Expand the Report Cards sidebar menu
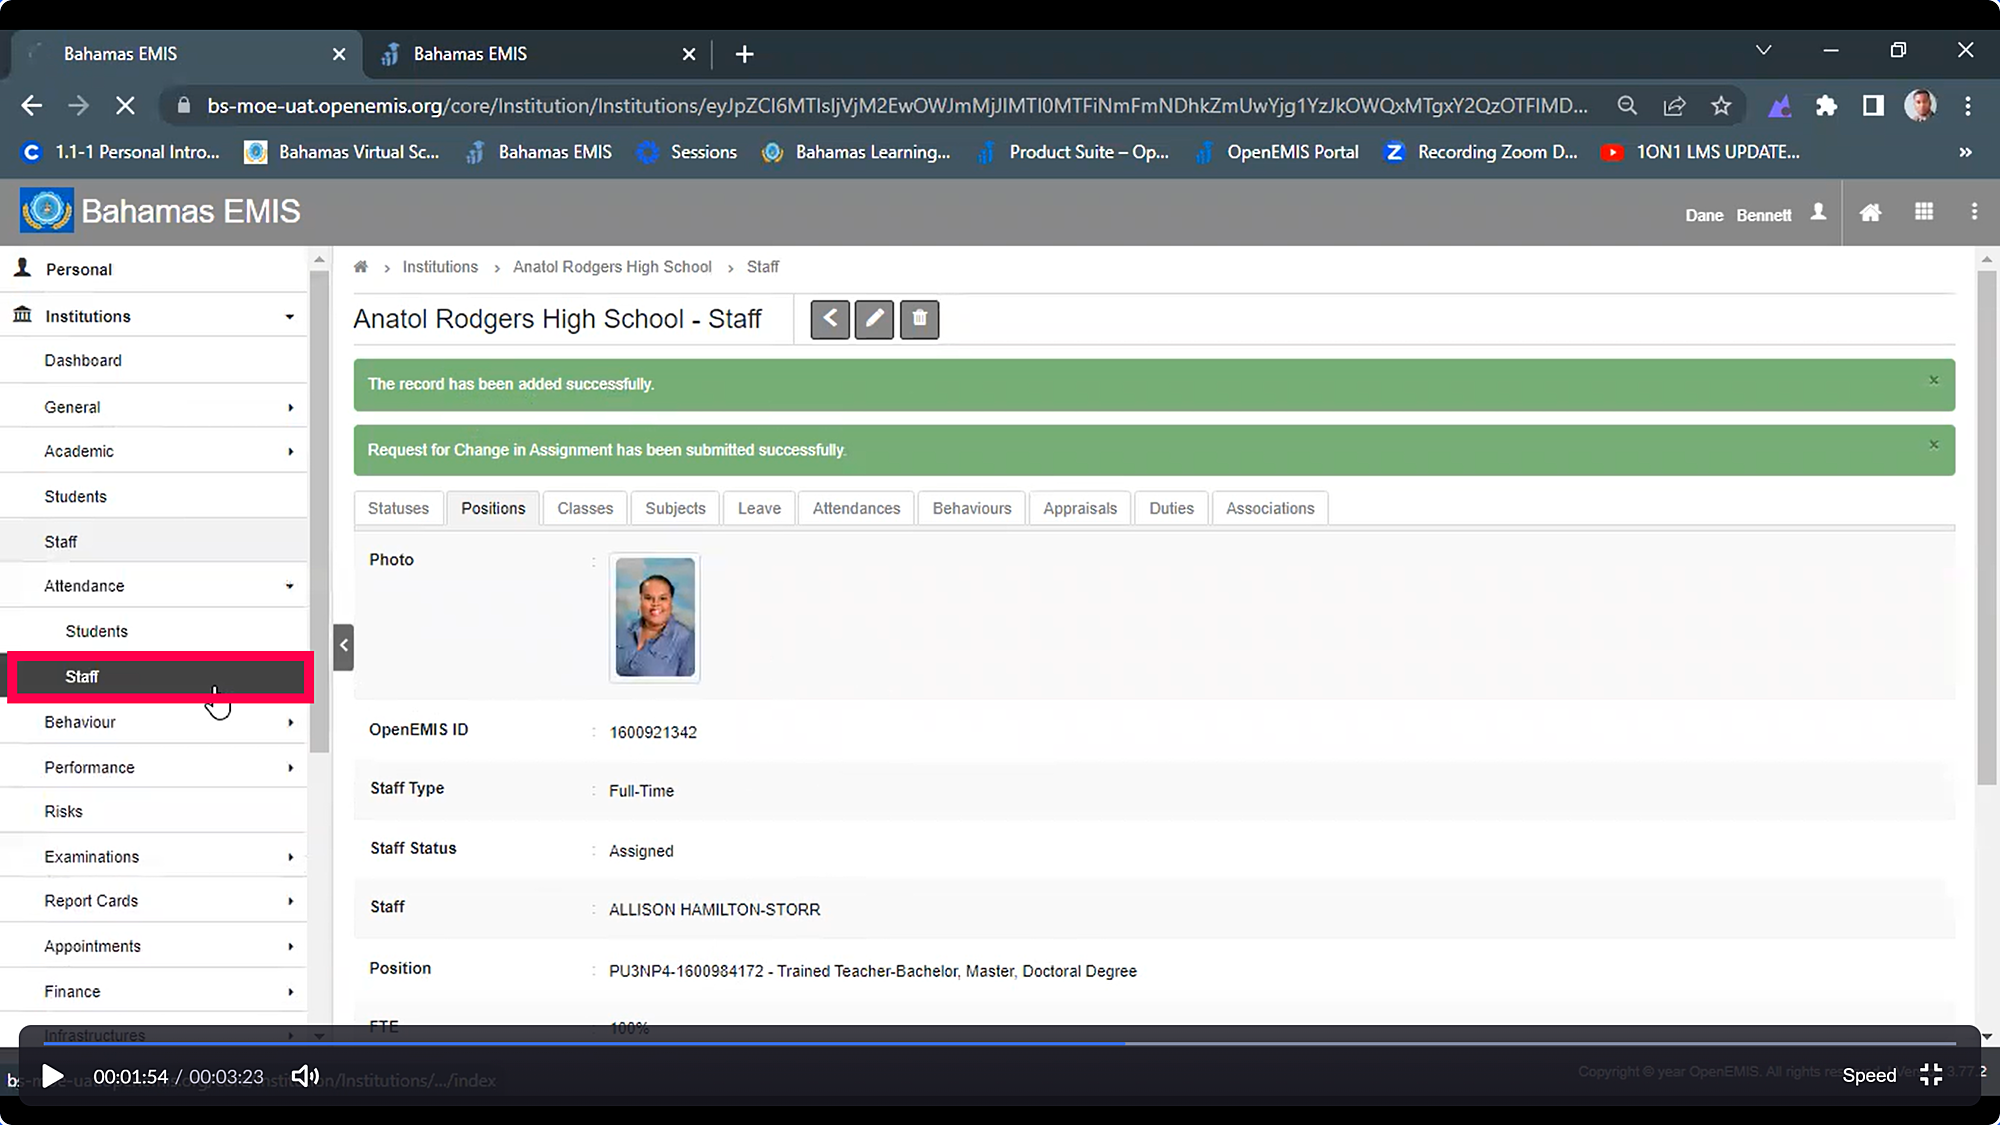This screenshot has height=1125, width=2000. click(x=290, y=901)
